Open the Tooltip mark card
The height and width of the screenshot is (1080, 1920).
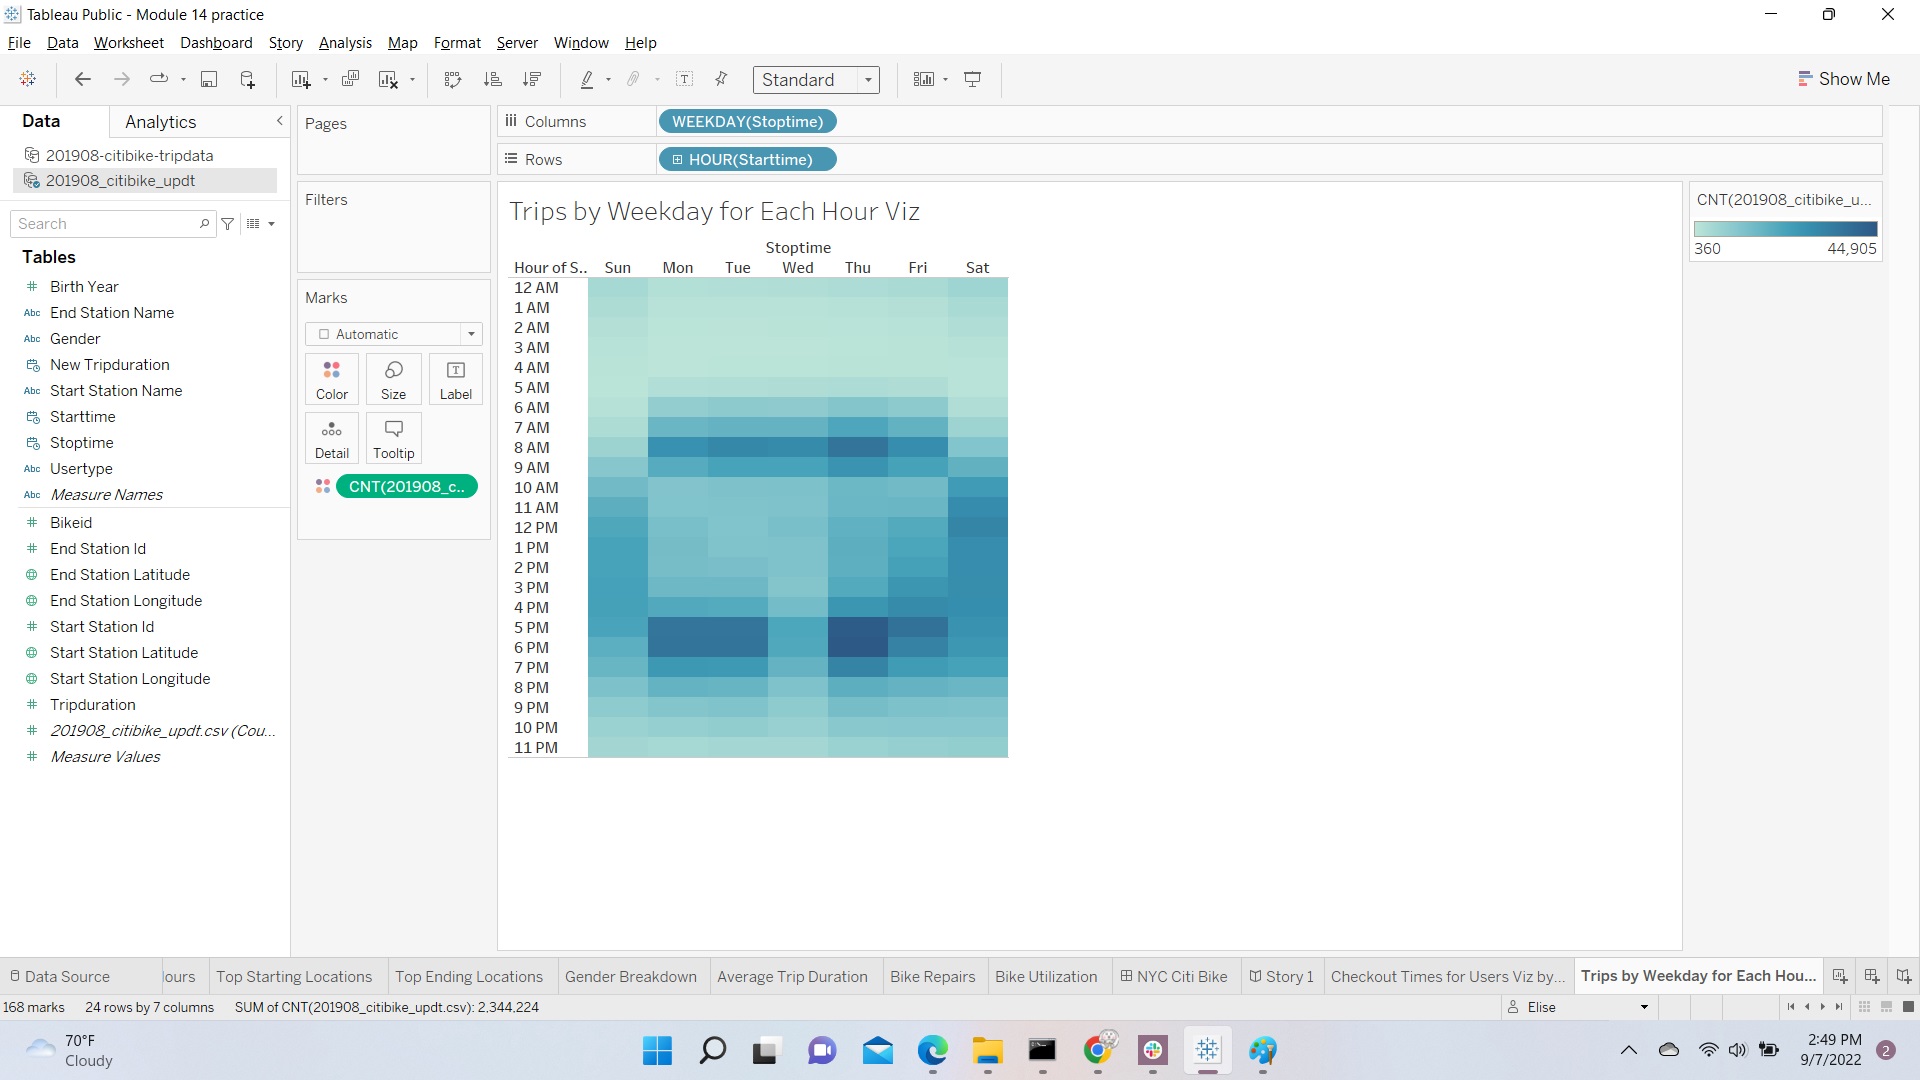point(393,438)
